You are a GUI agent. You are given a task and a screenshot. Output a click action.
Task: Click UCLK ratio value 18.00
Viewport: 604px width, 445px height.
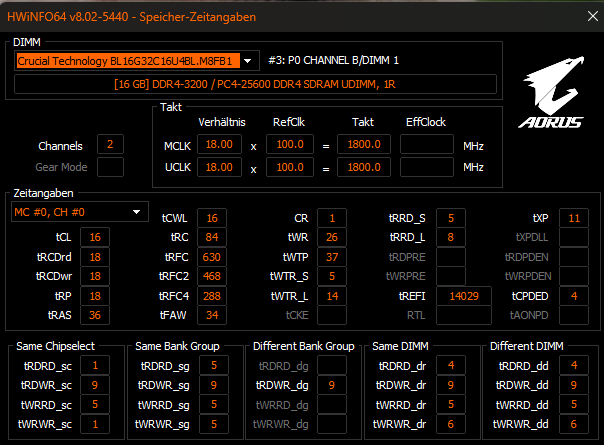click(x=219, y=167)
